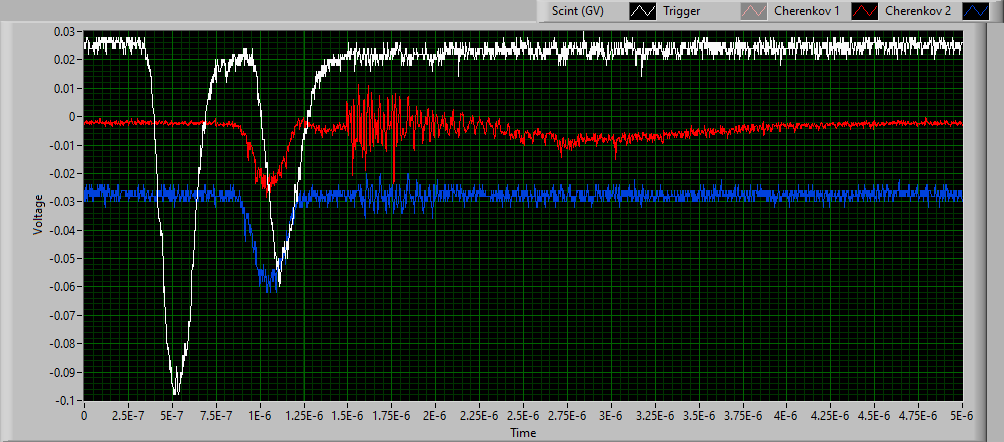Screen dimensions: 1004x442
Task: Click the 0 X-axis minimum value
Action: click(84, 415)
